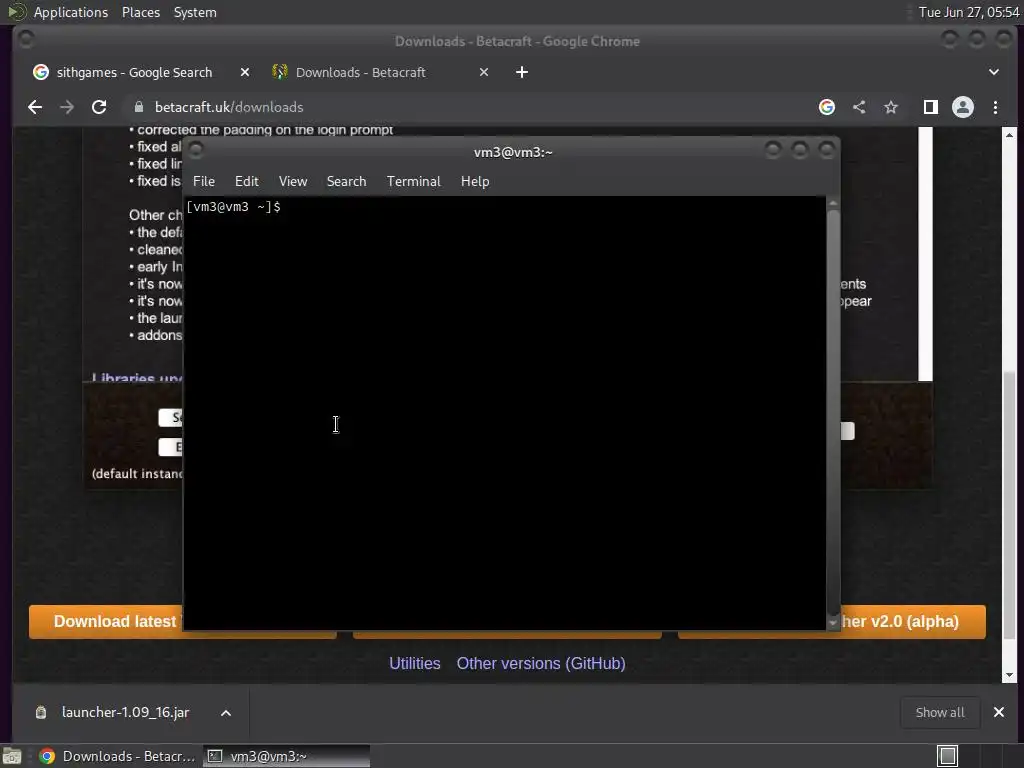Image resolution: width=1024 pixels, height=768 pixels.
Task: Open Chrome three-dot menu
Action: [x=995, y=107]
